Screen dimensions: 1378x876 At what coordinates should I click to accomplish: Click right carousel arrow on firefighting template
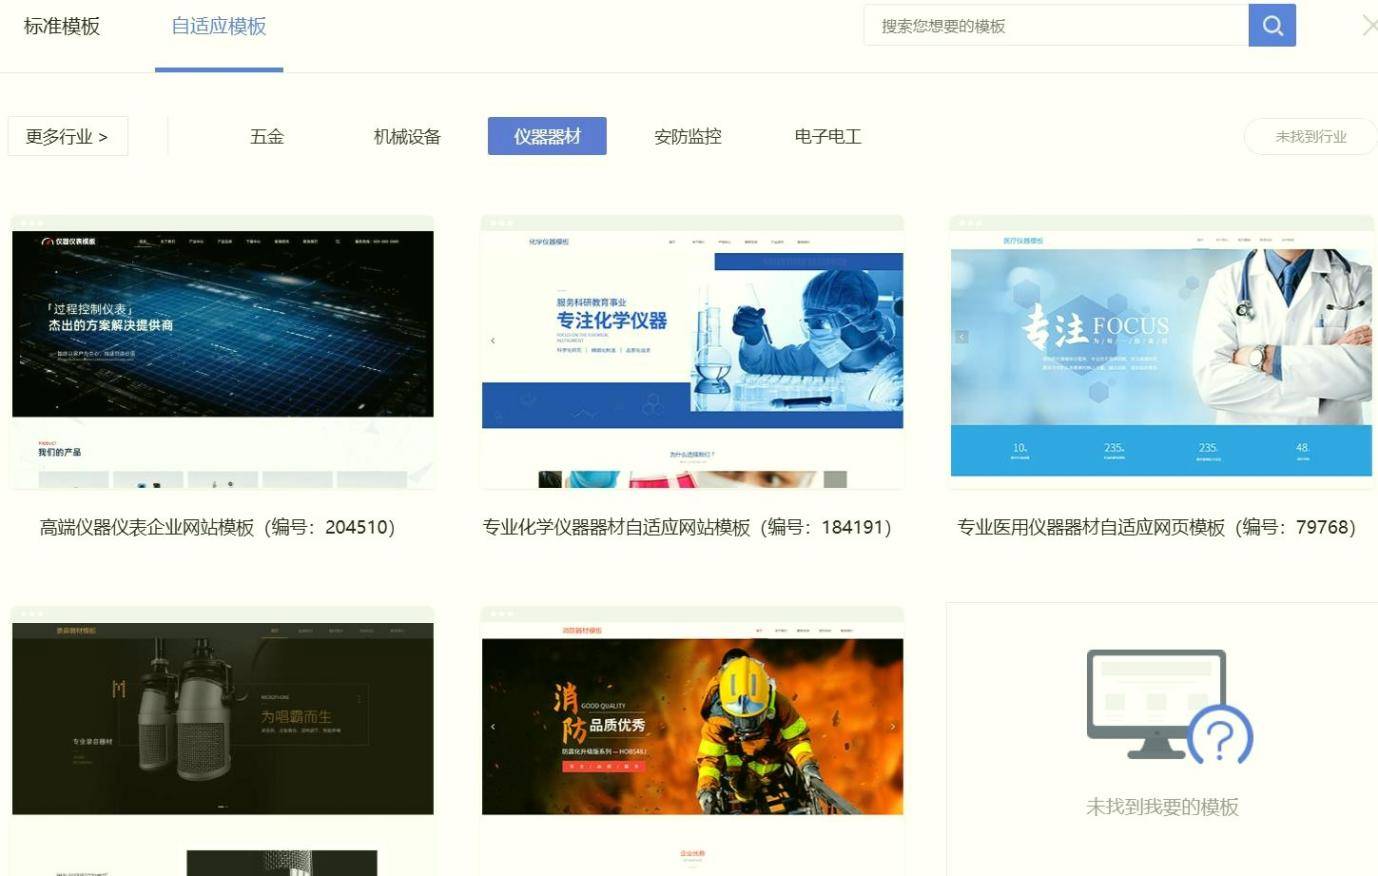(x=892, y=727)
